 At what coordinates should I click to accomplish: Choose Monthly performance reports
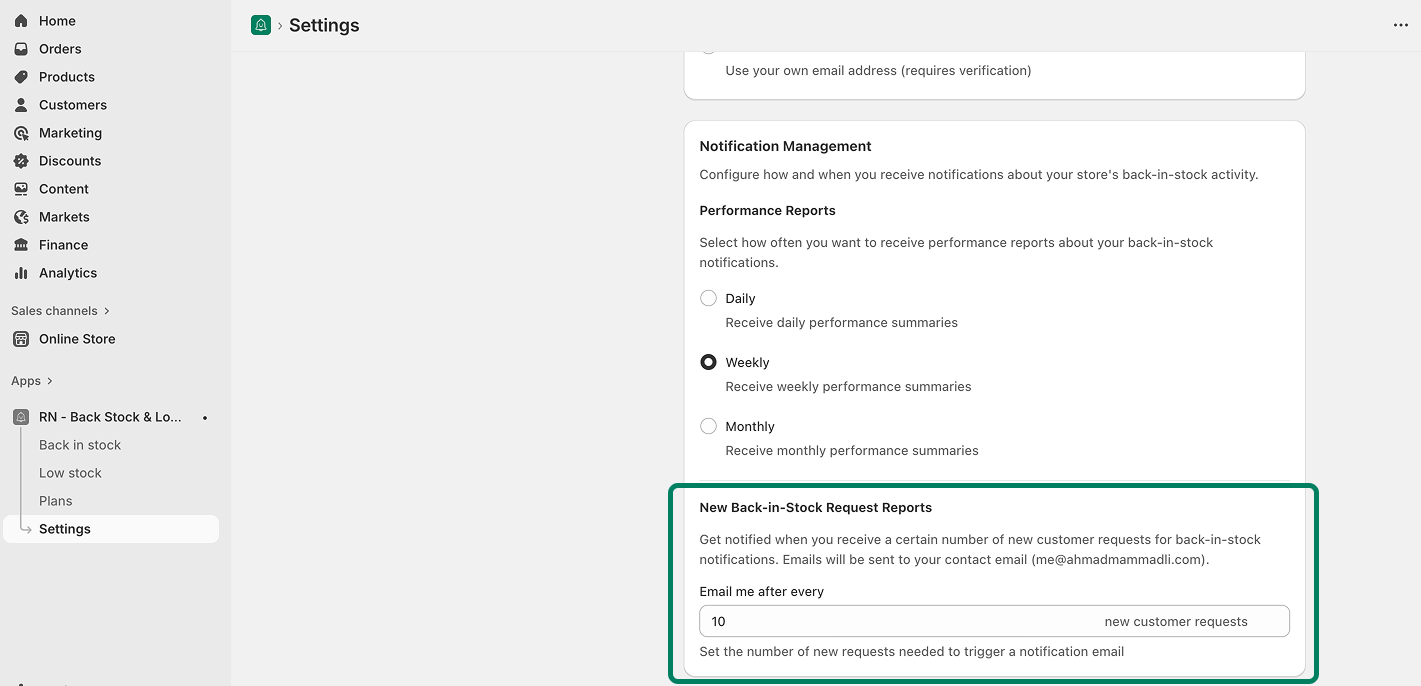pyautogui.click(x=708, y=426)
